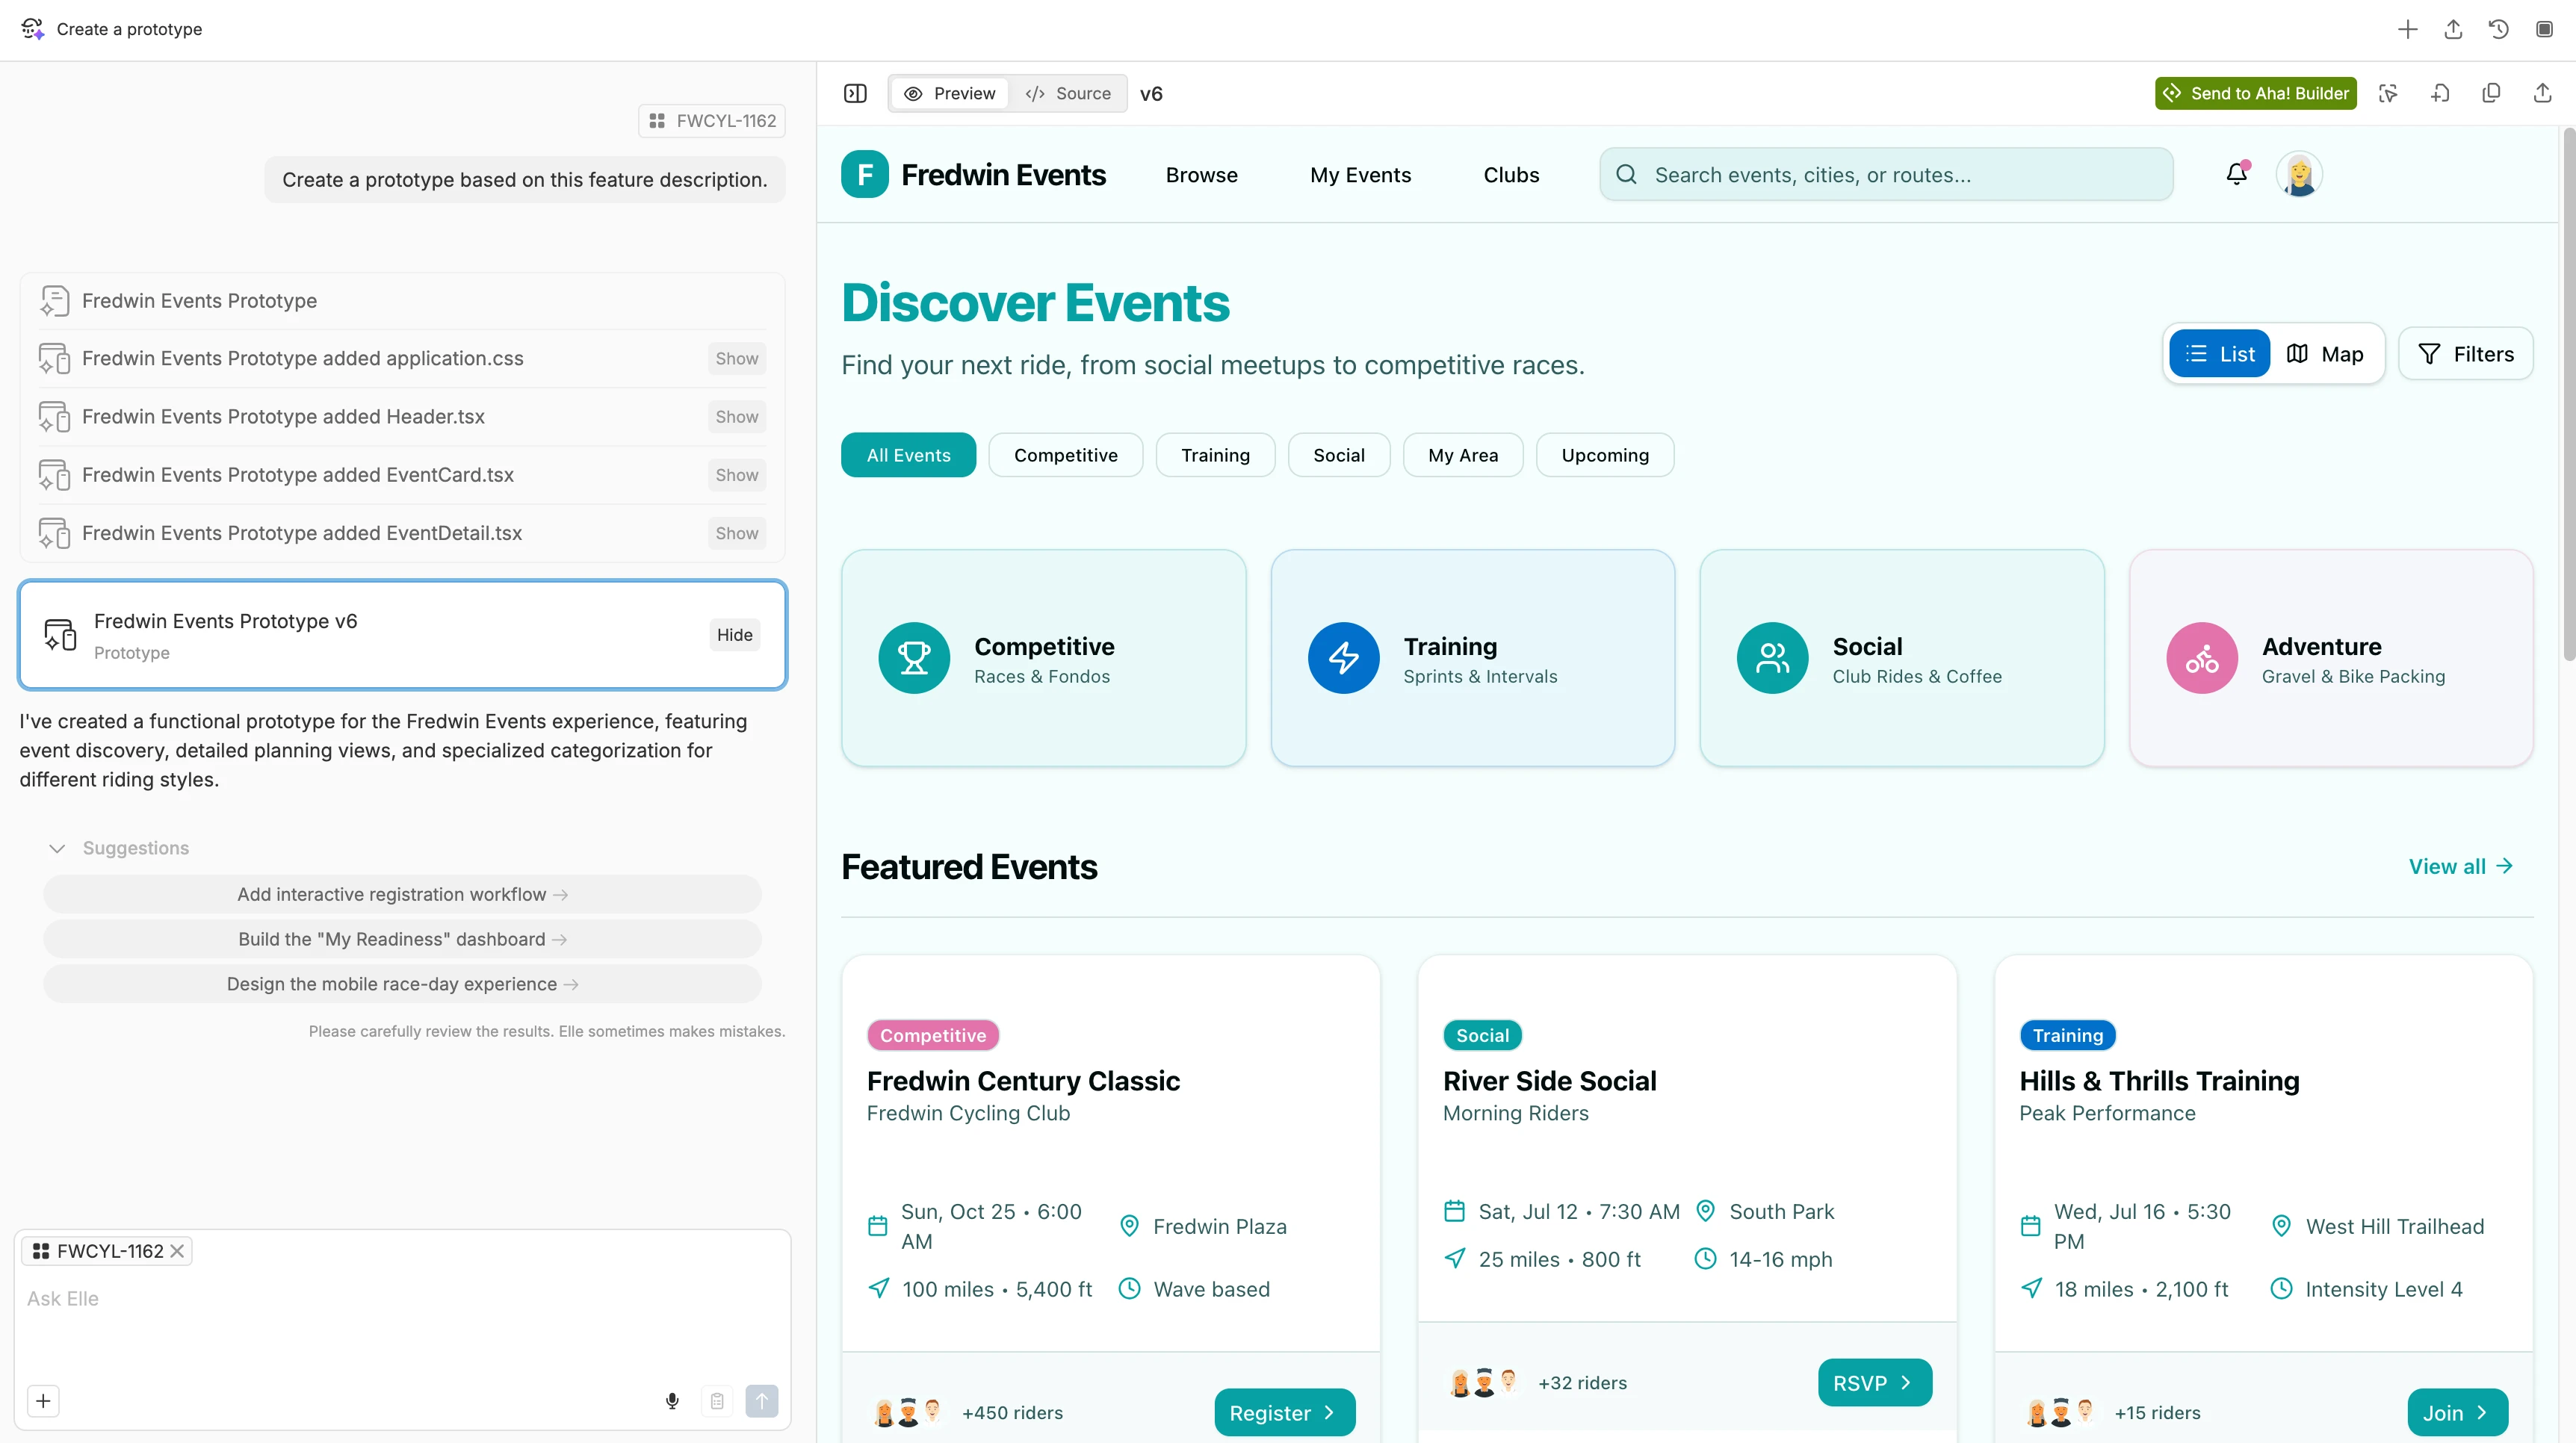Click the share icon in top bar
2576x1443 pixels.
tap(2453, 29)
